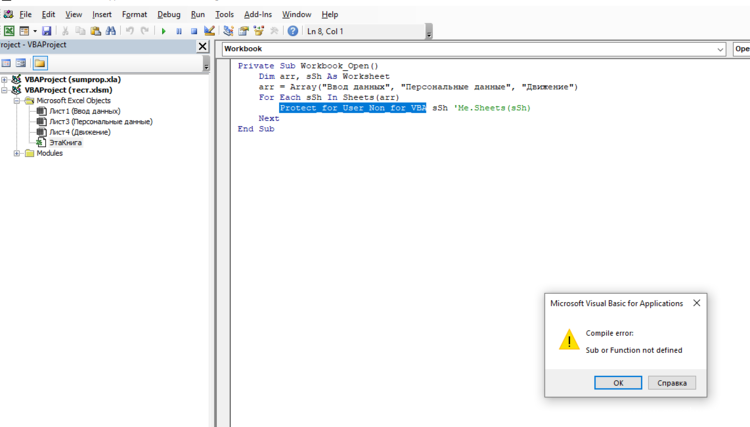Image resolution: width=750 pixels, height=427 pixels.
Task: Collapse Microsoft Excel Objects folder
Action: pos(17,100)
